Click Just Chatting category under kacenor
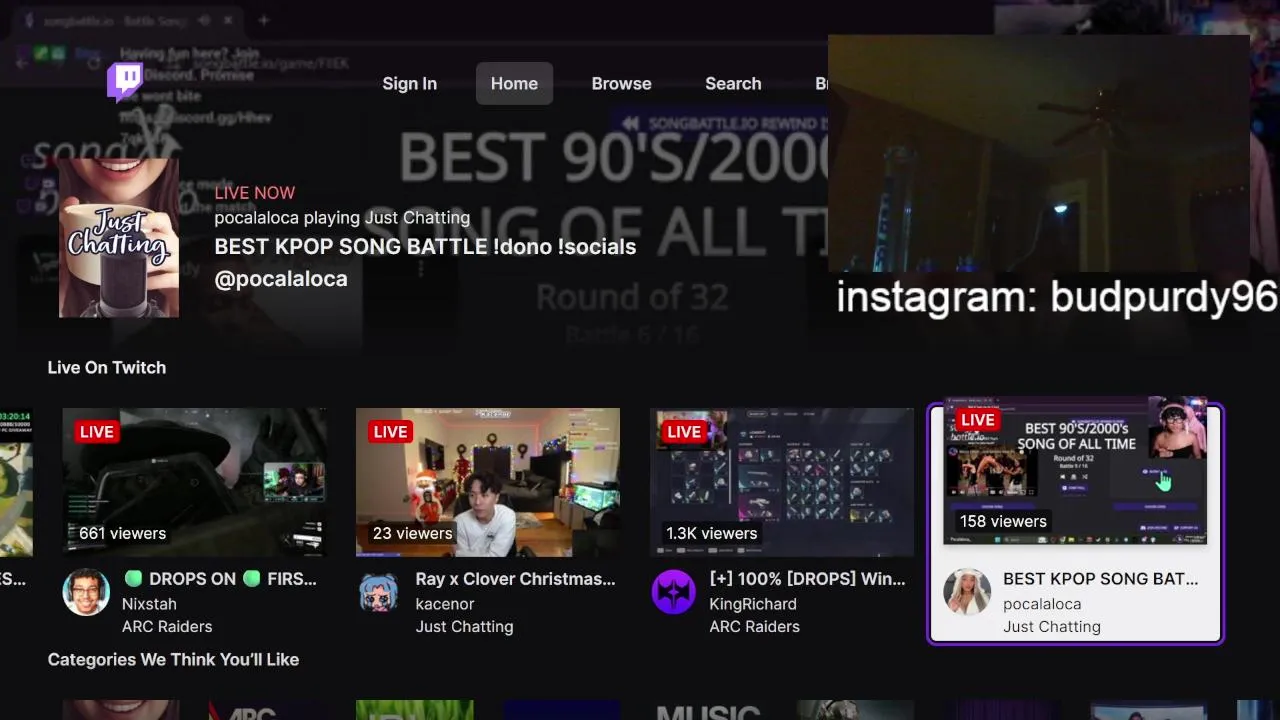The height and width of the screenshot is (720, 1280). point(464,627)
